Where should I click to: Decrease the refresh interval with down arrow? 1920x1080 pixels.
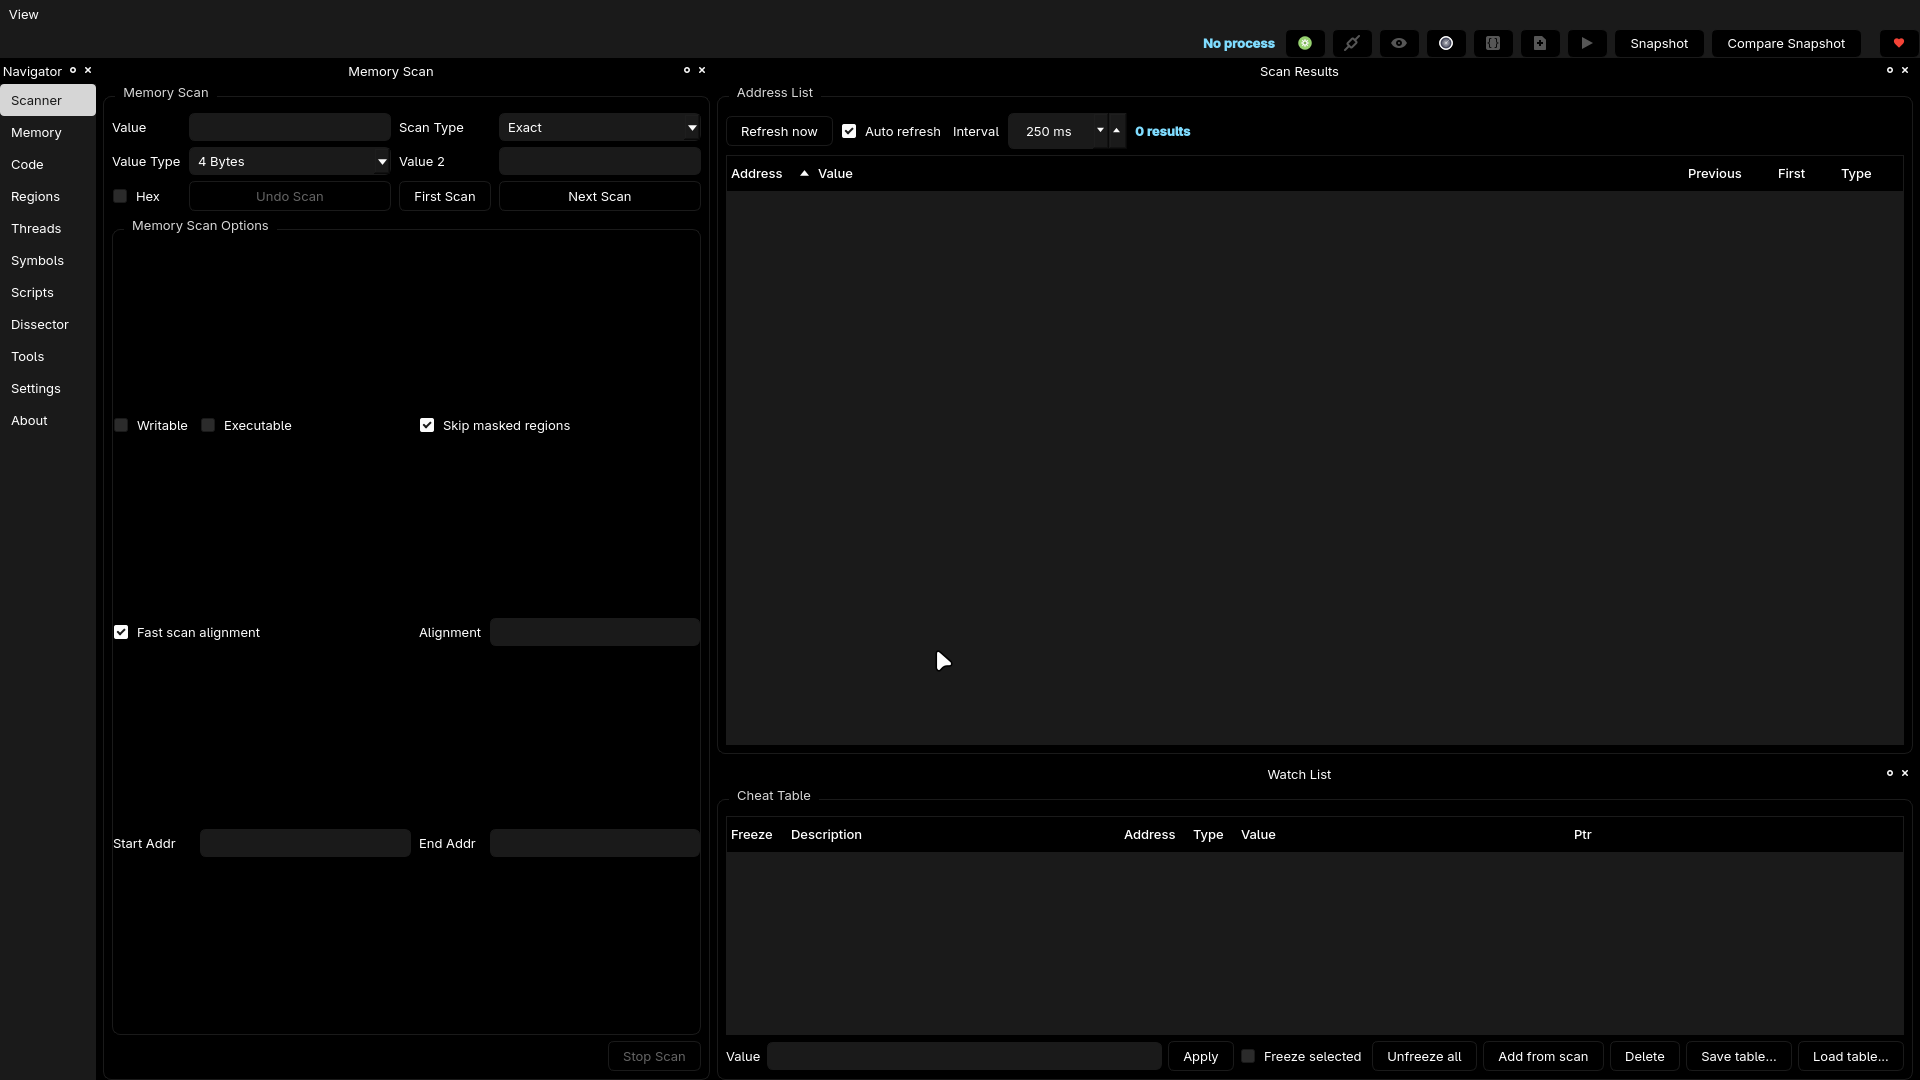[1100, 131]
